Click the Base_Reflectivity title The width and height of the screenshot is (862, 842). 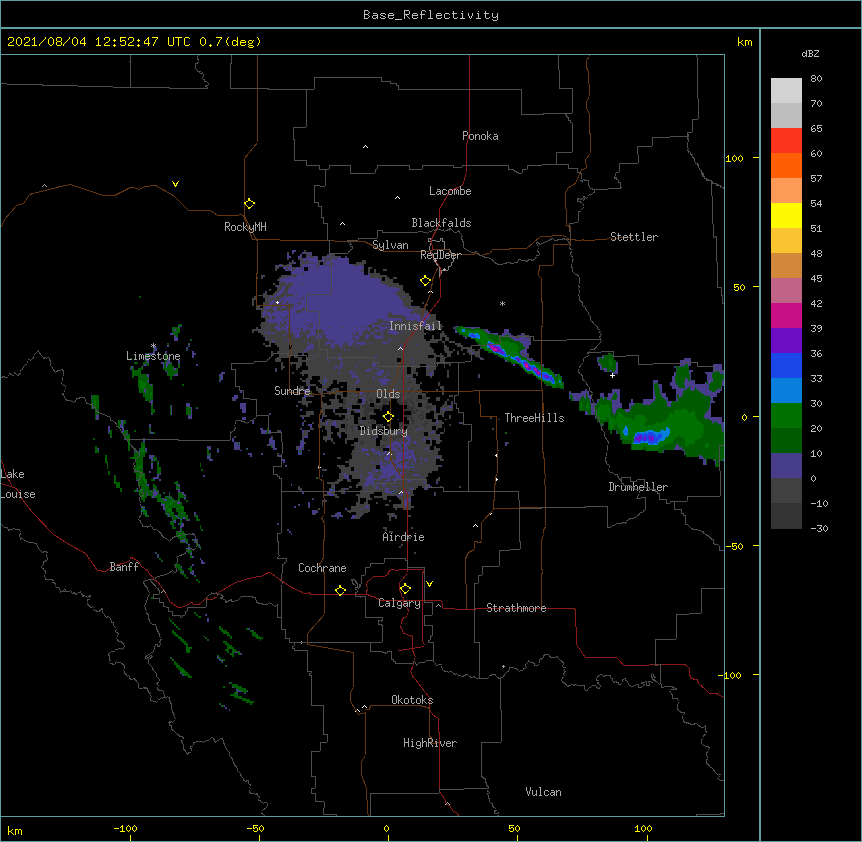point(431,15)
